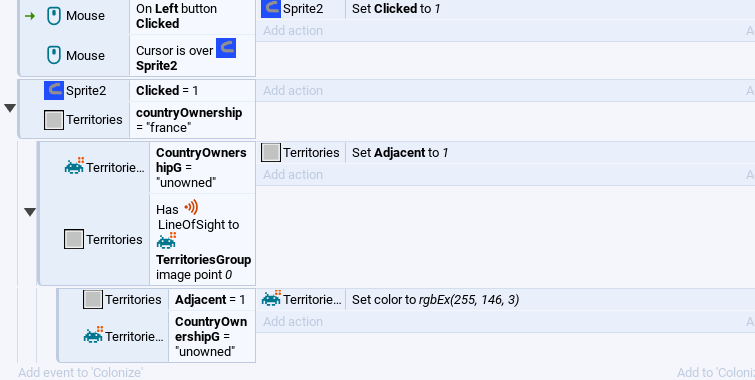
Task: Click the Mouse icon beside 'Cursor is over' condition
Action: pyautogui.click(x=54, y=55)
